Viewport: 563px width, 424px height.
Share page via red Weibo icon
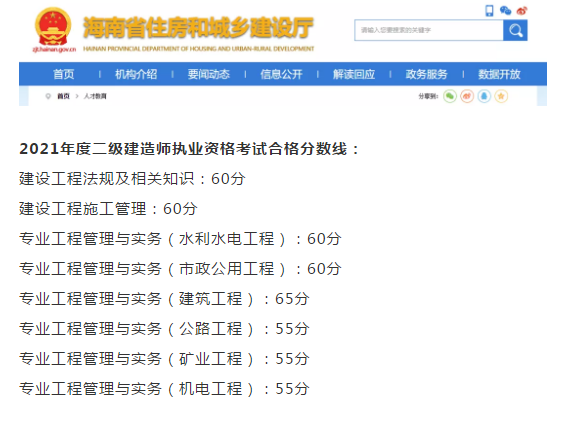coord(467,96)
